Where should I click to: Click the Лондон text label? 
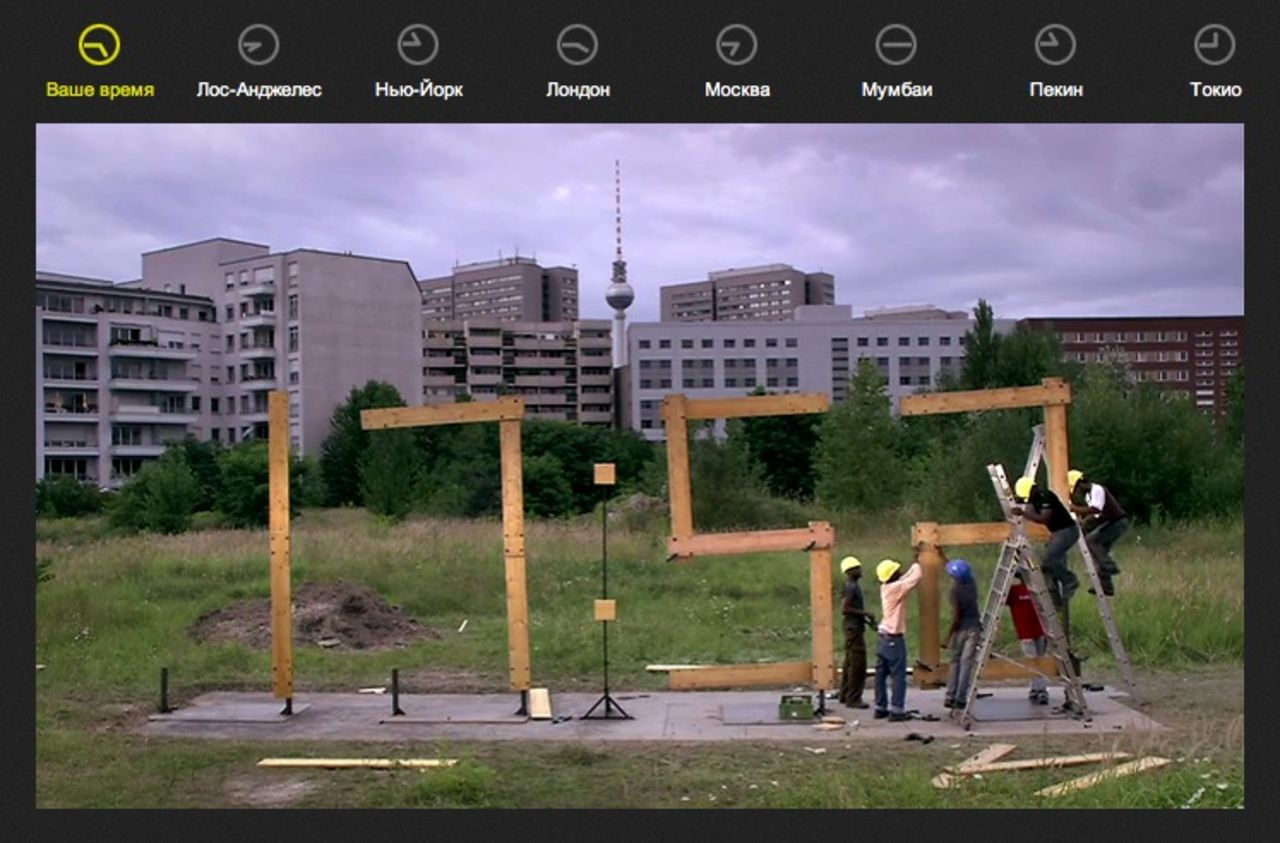point(578,90)
